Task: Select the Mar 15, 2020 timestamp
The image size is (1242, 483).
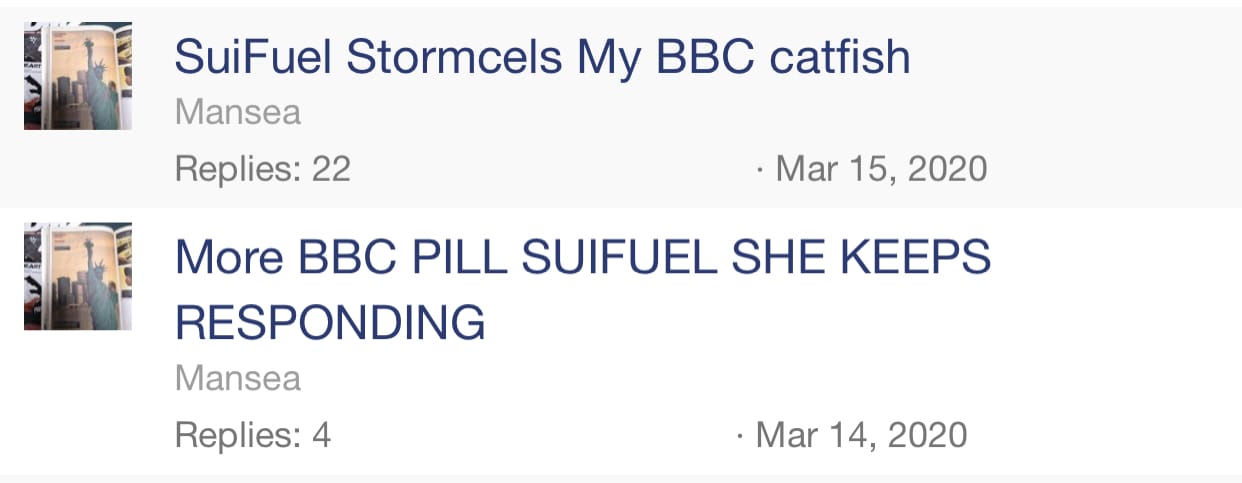Action: [x=880, y=169]
